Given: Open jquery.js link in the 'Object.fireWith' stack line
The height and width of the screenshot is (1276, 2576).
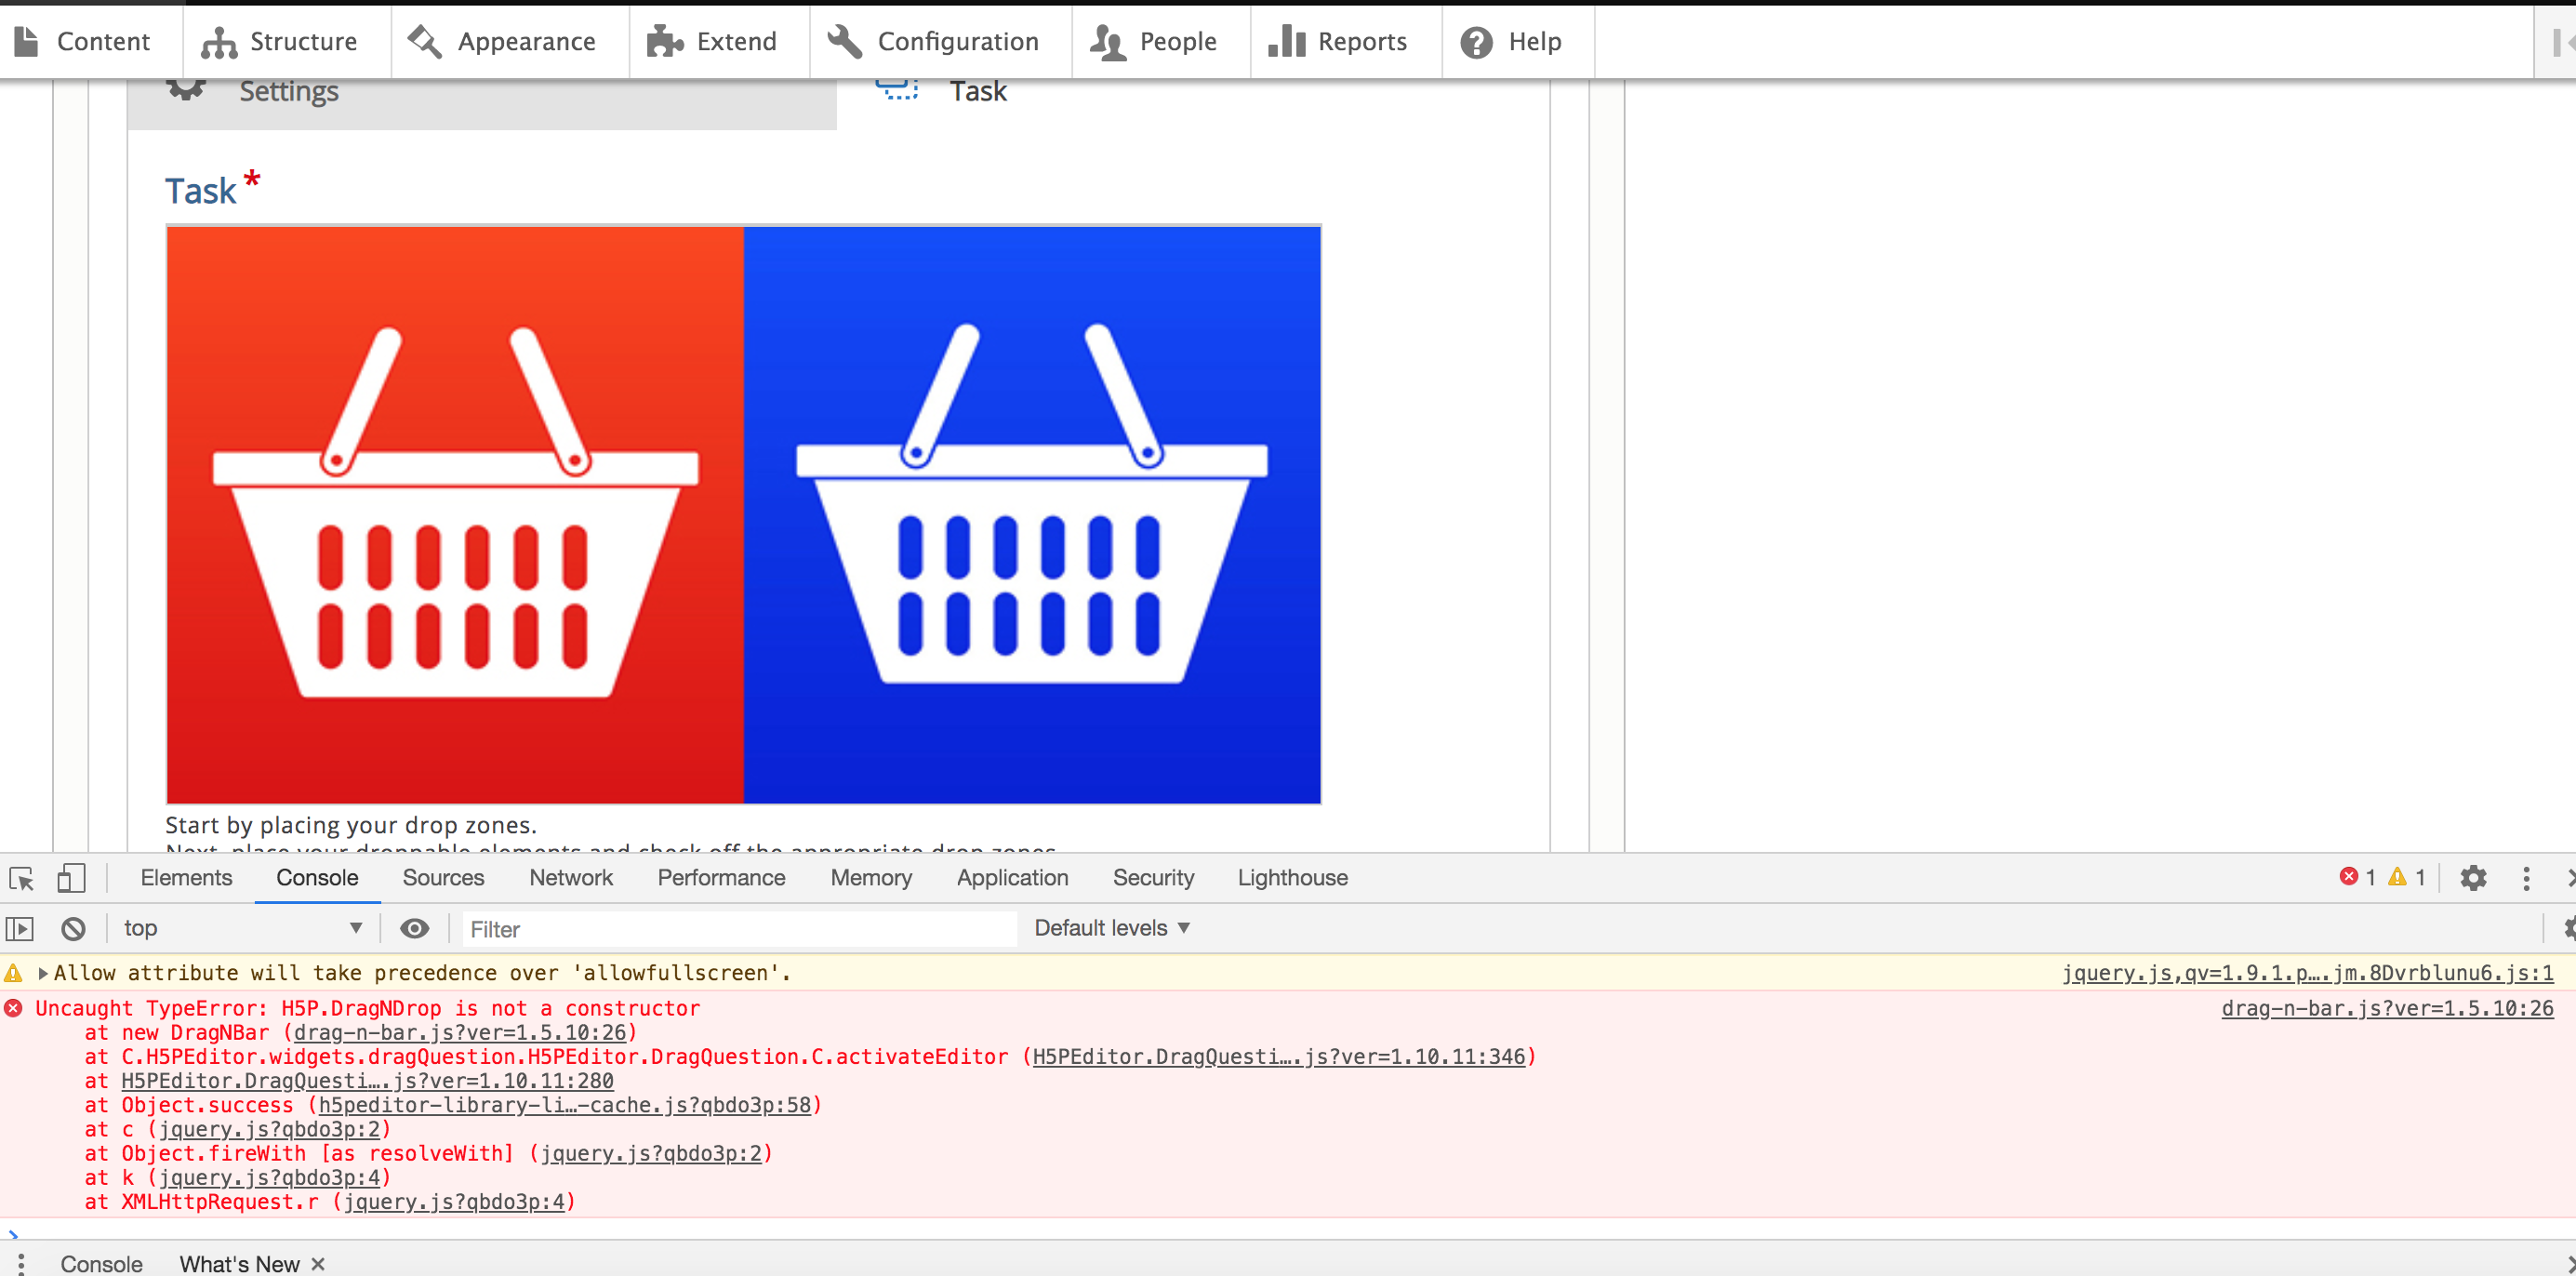Looking at the screenshot, I should 651,1153.
